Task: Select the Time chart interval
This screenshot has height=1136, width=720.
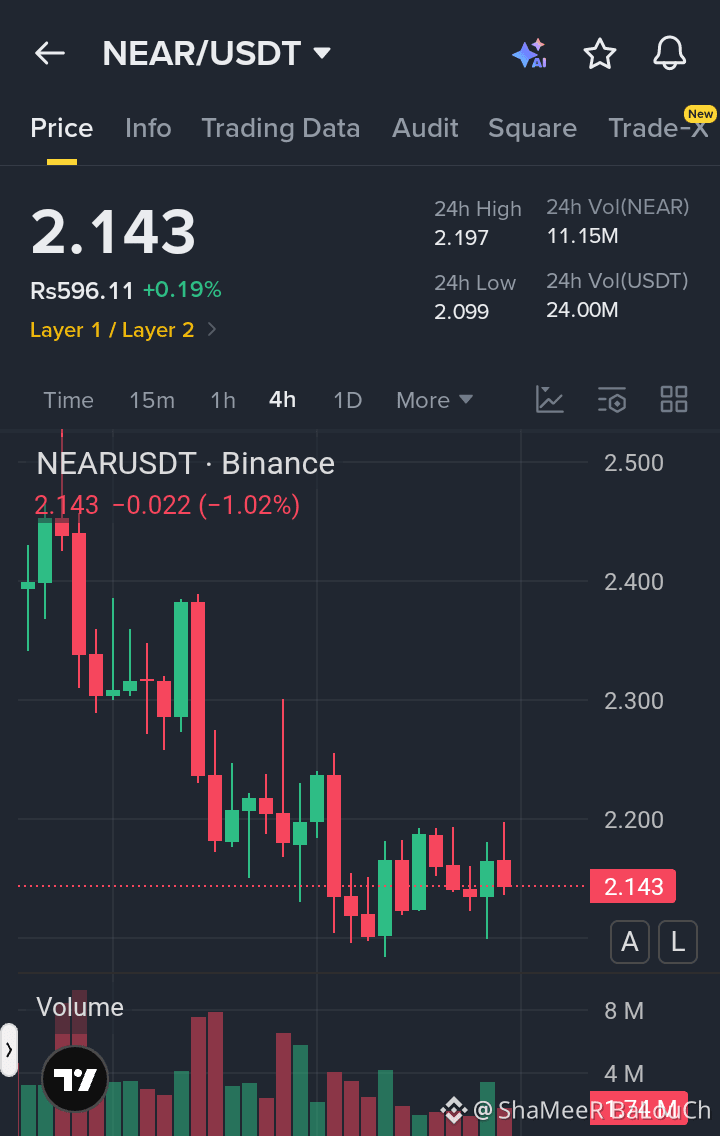Action: tap(69, 400)
